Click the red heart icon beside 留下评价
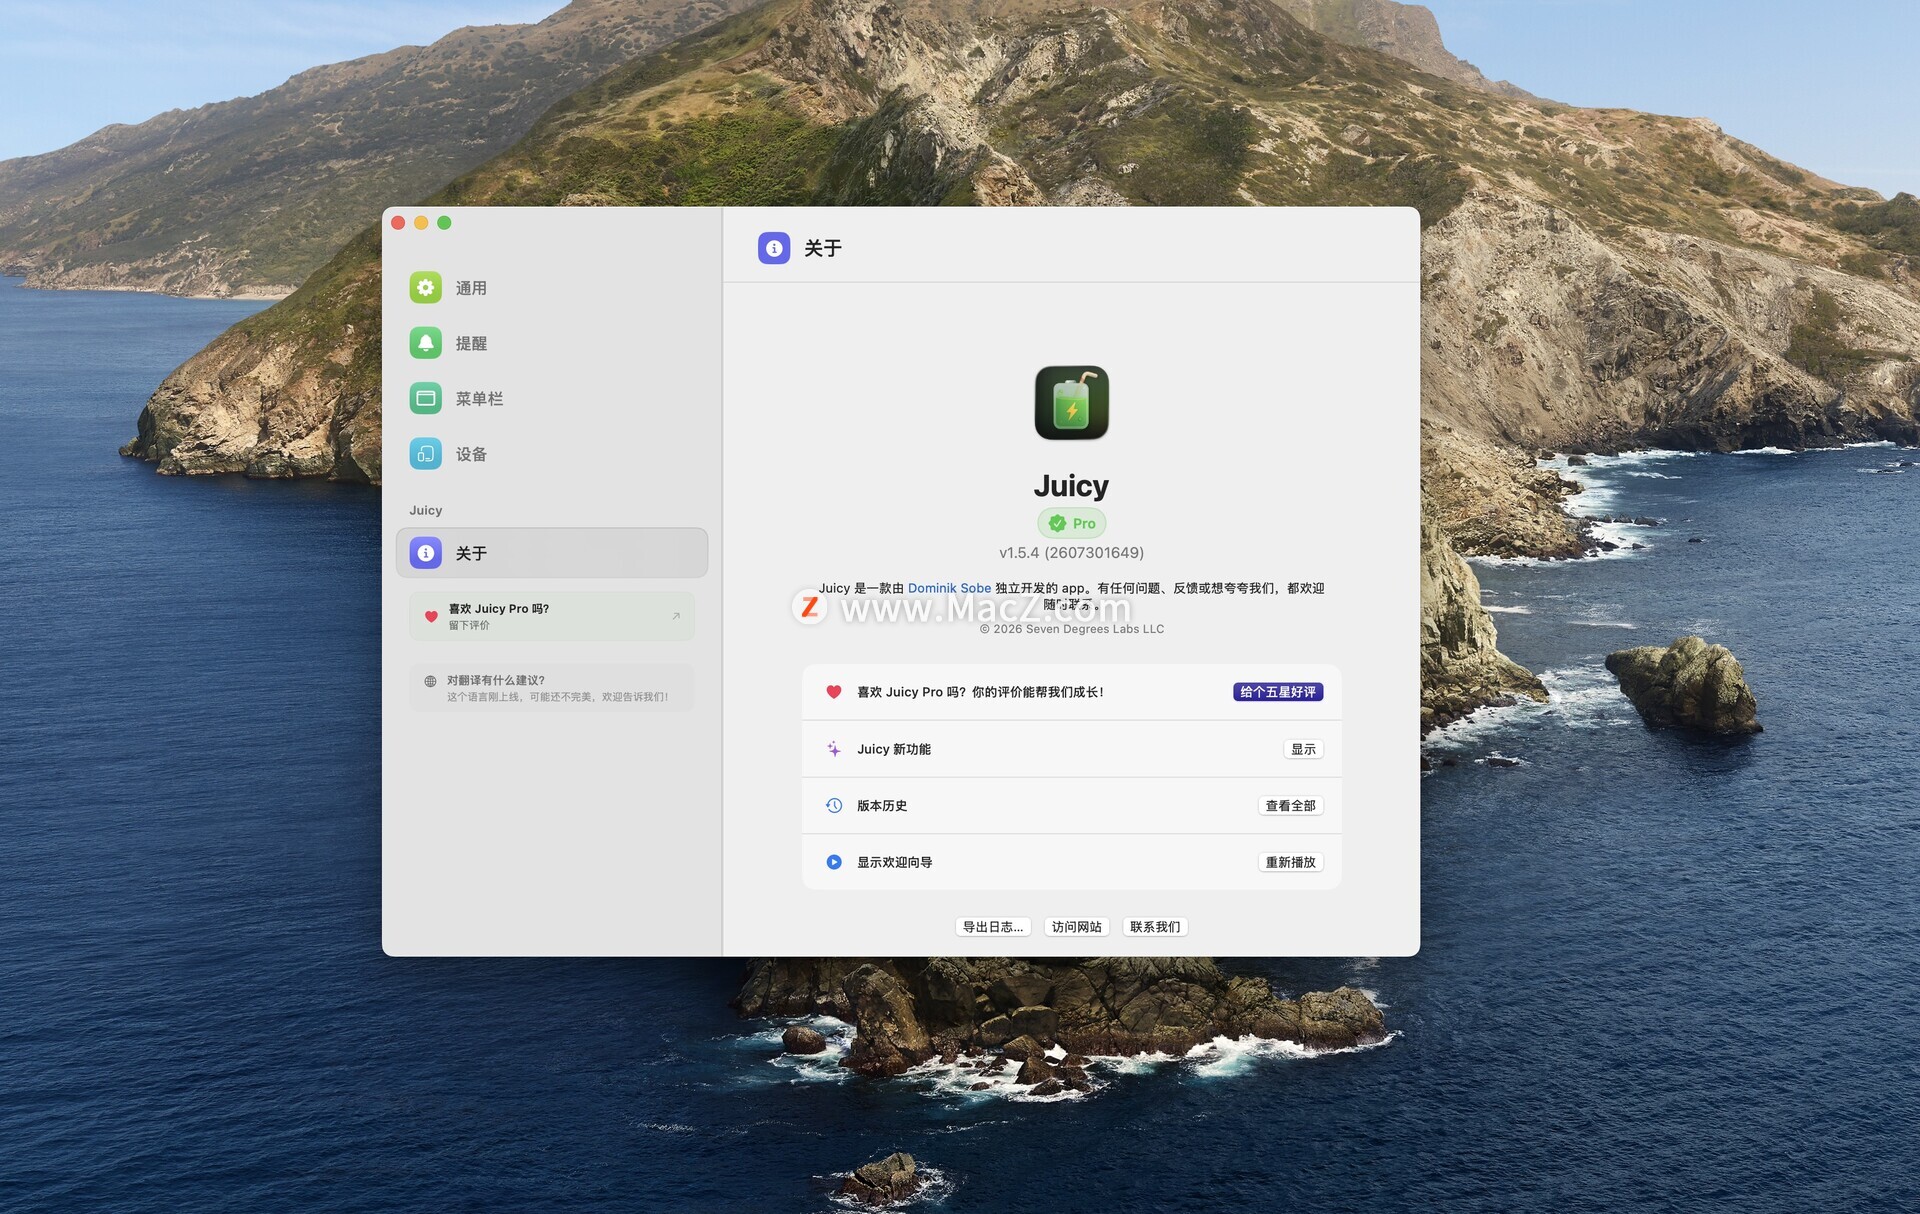Viewport: 1920px width, 1214px height. (431, 616)
